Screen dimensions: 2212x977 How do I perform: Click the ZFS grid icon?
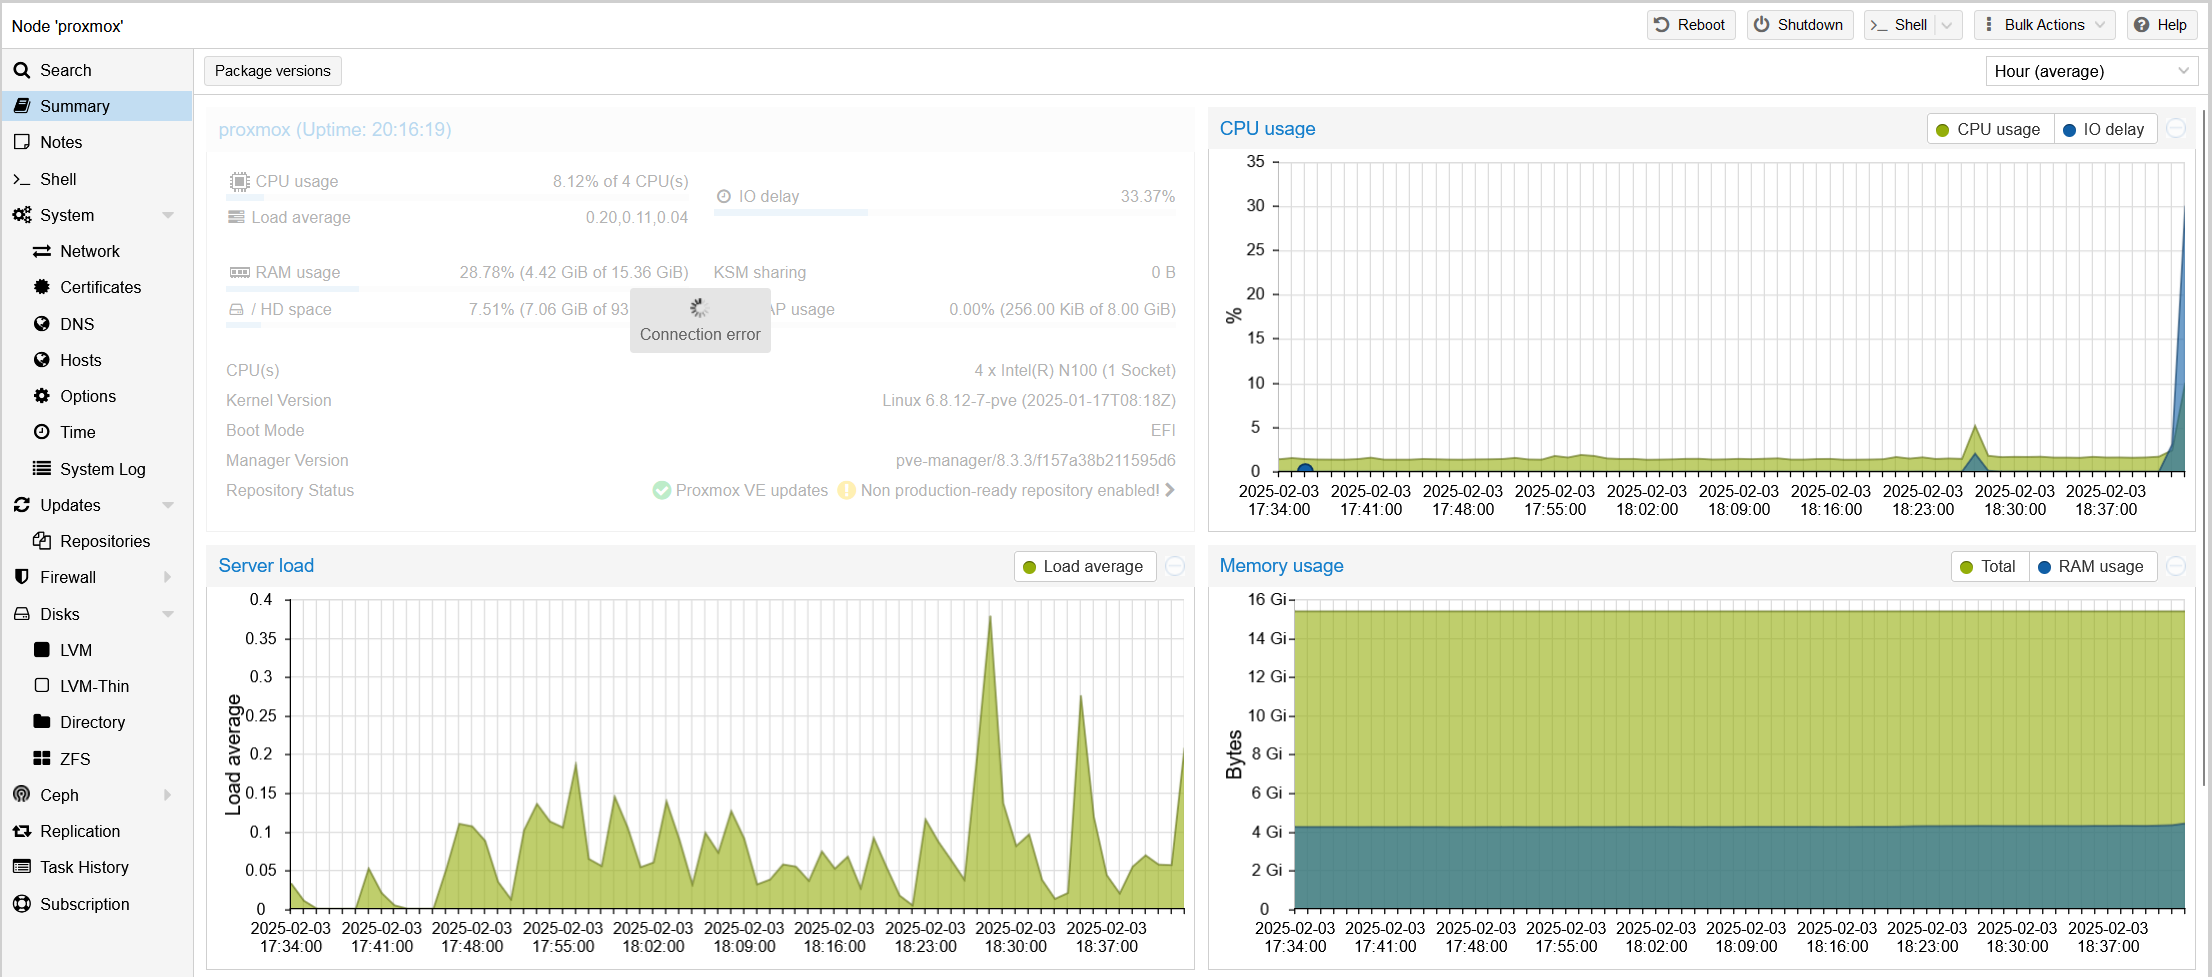pyautogui.click(x=42, y=758)
